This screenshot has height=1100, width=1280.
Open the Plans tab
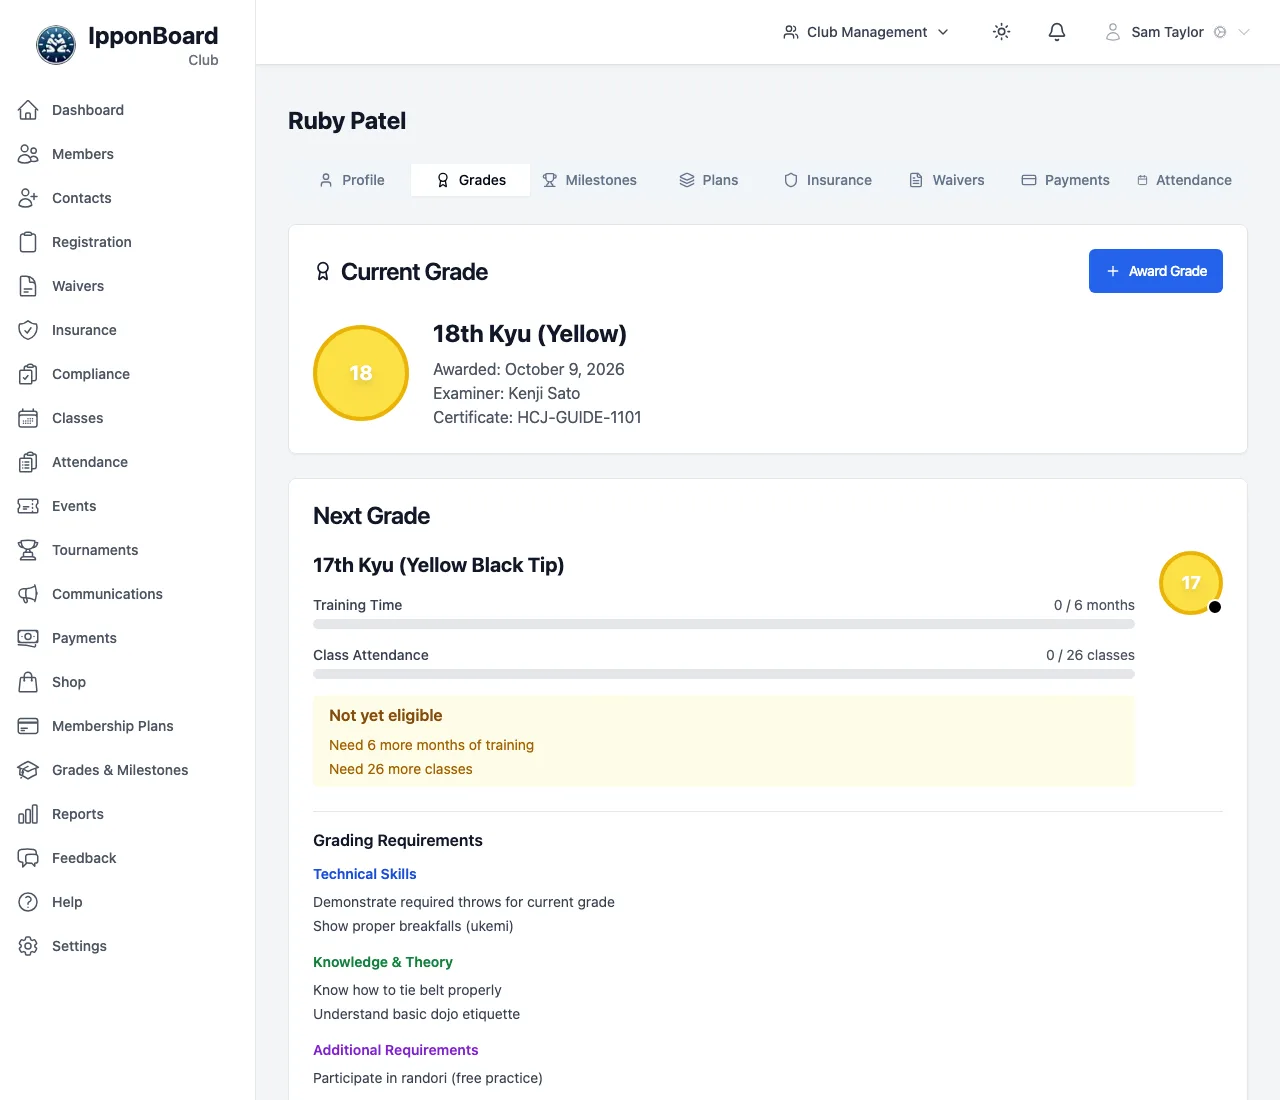pos(709,180)
